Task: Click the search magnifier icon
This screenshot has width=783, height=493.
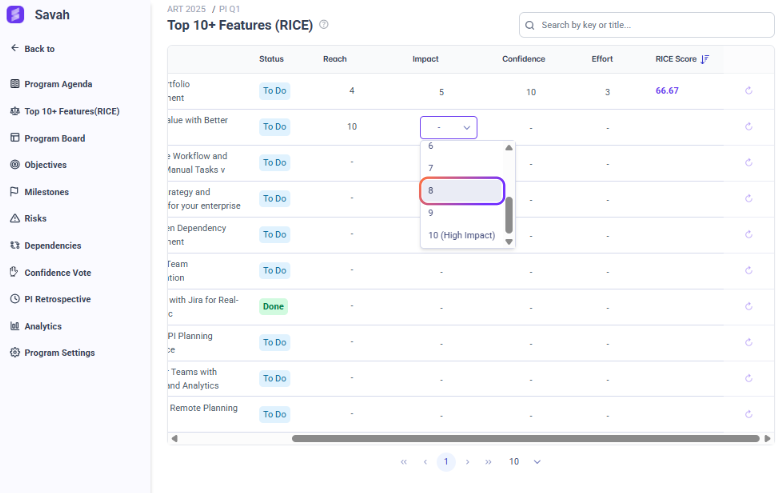Action: (530, 25)
